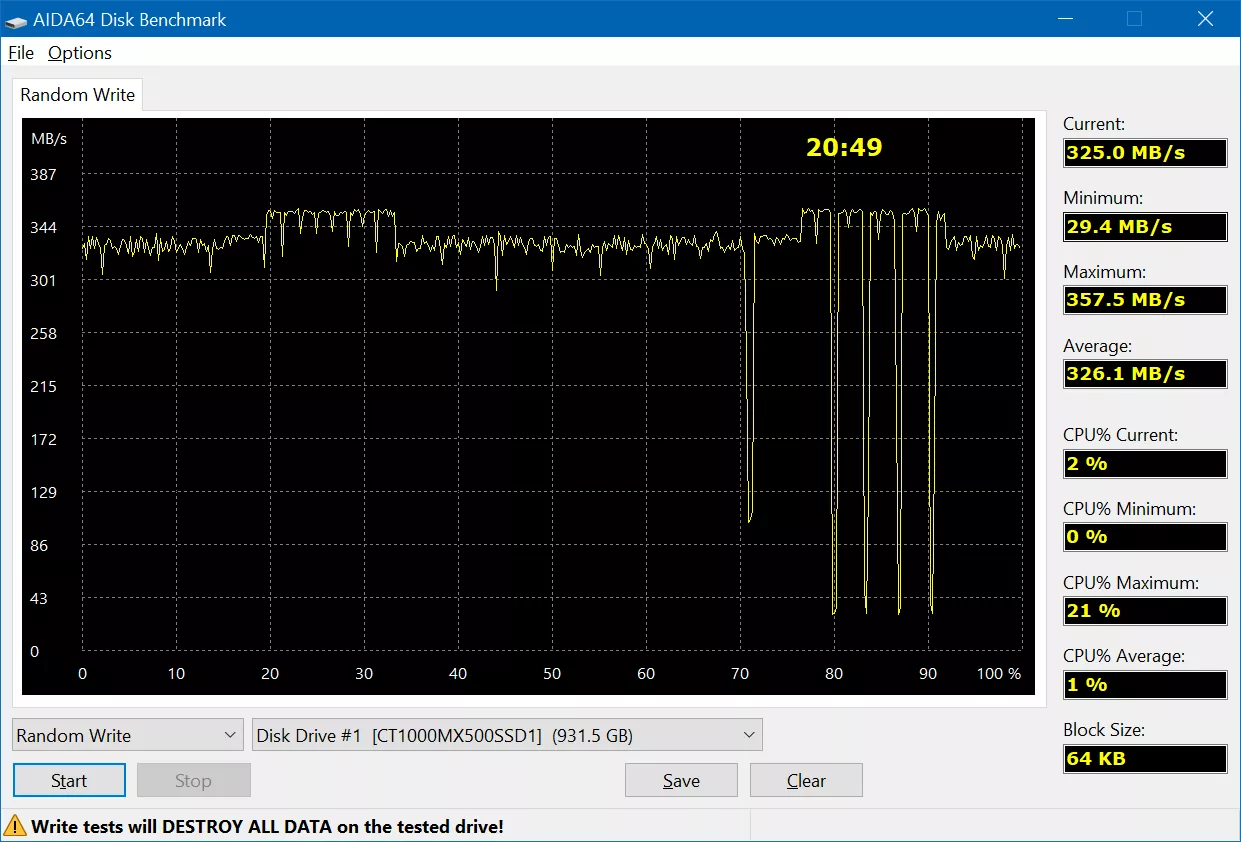
Task: Click the 100 % label on graph axis
Action: 998,673
